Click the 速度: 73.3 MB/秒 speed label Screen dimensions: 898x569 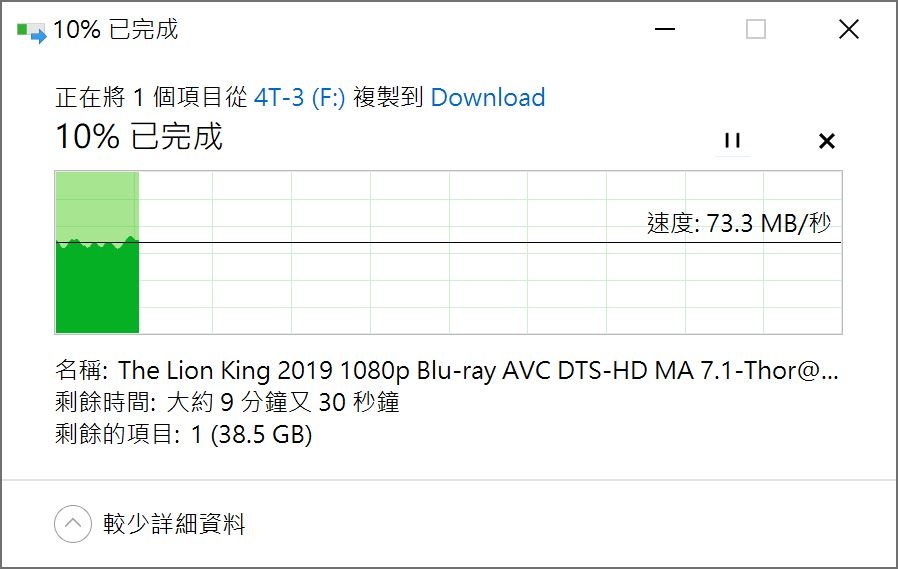[x=738, y=223]
